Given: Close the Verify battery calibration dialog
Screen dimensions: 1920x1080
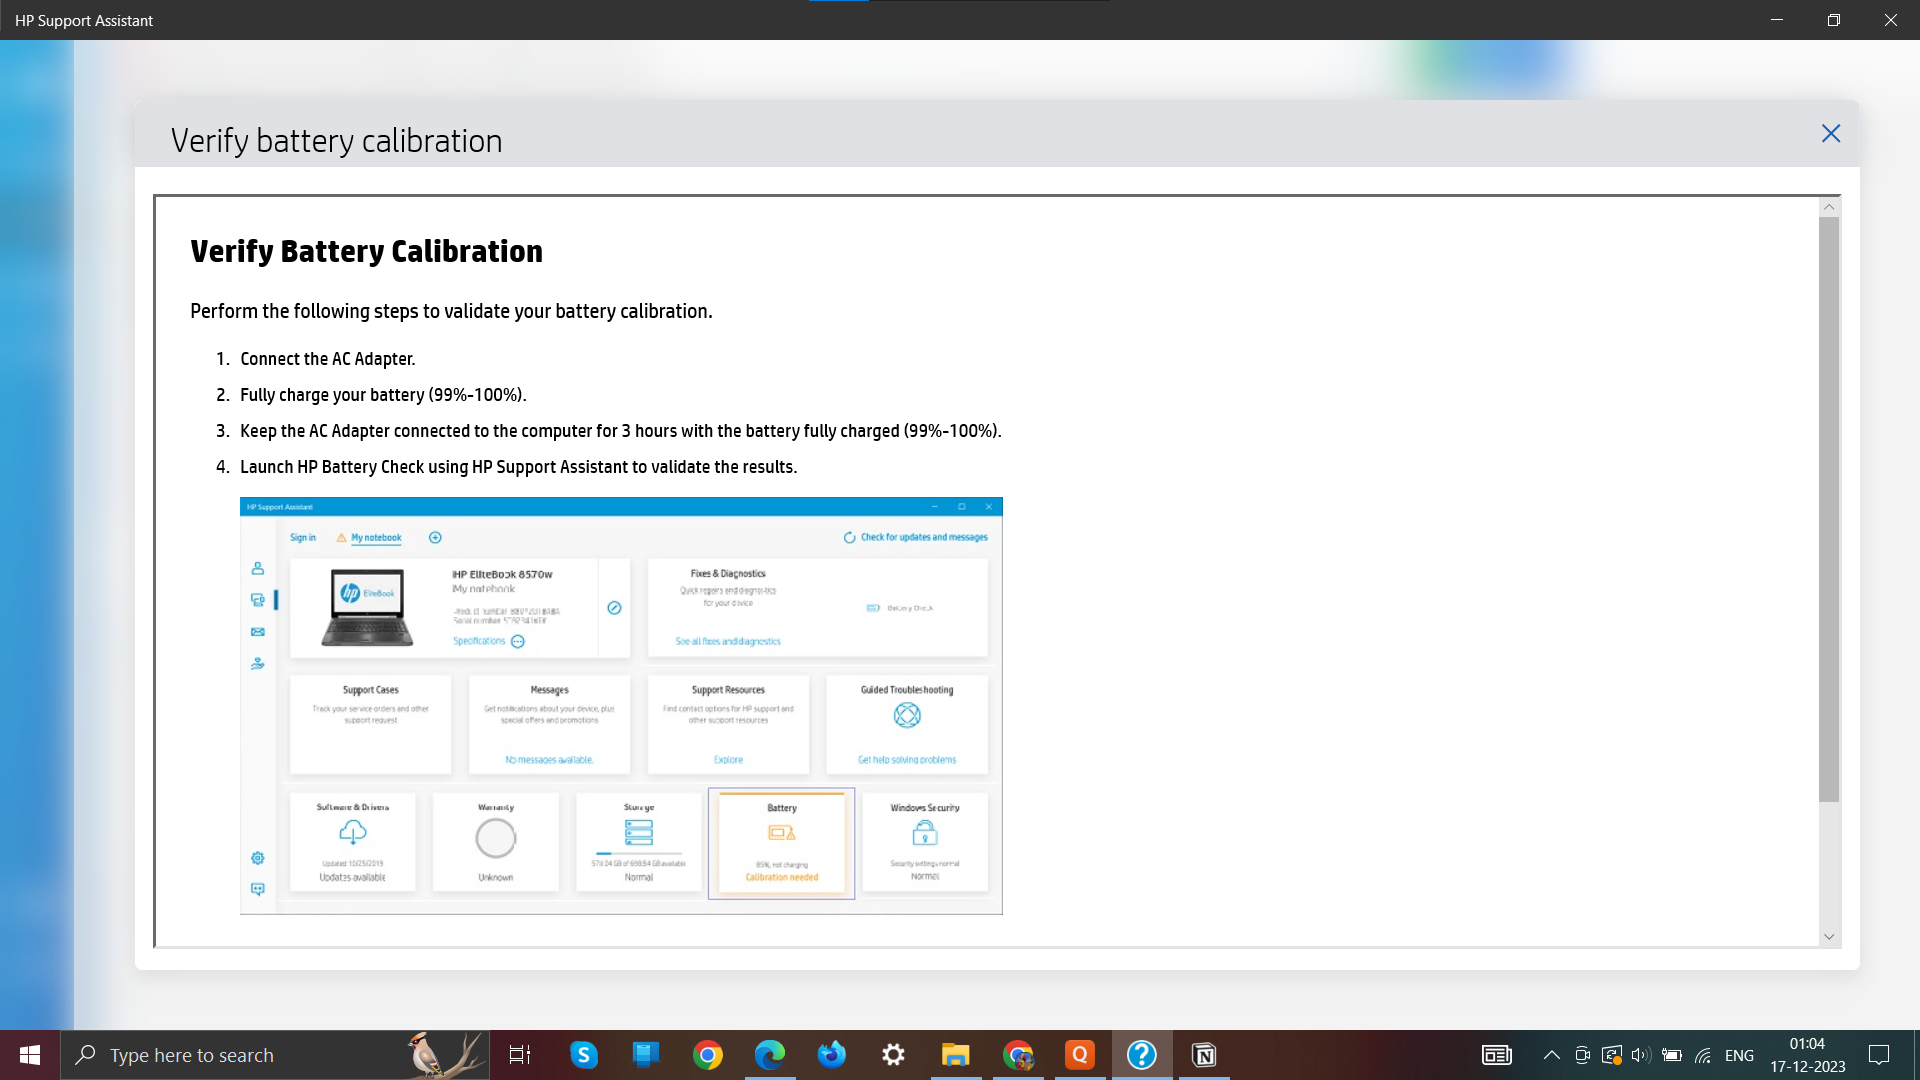Looking at the screenshot, I should point(1831,134).
